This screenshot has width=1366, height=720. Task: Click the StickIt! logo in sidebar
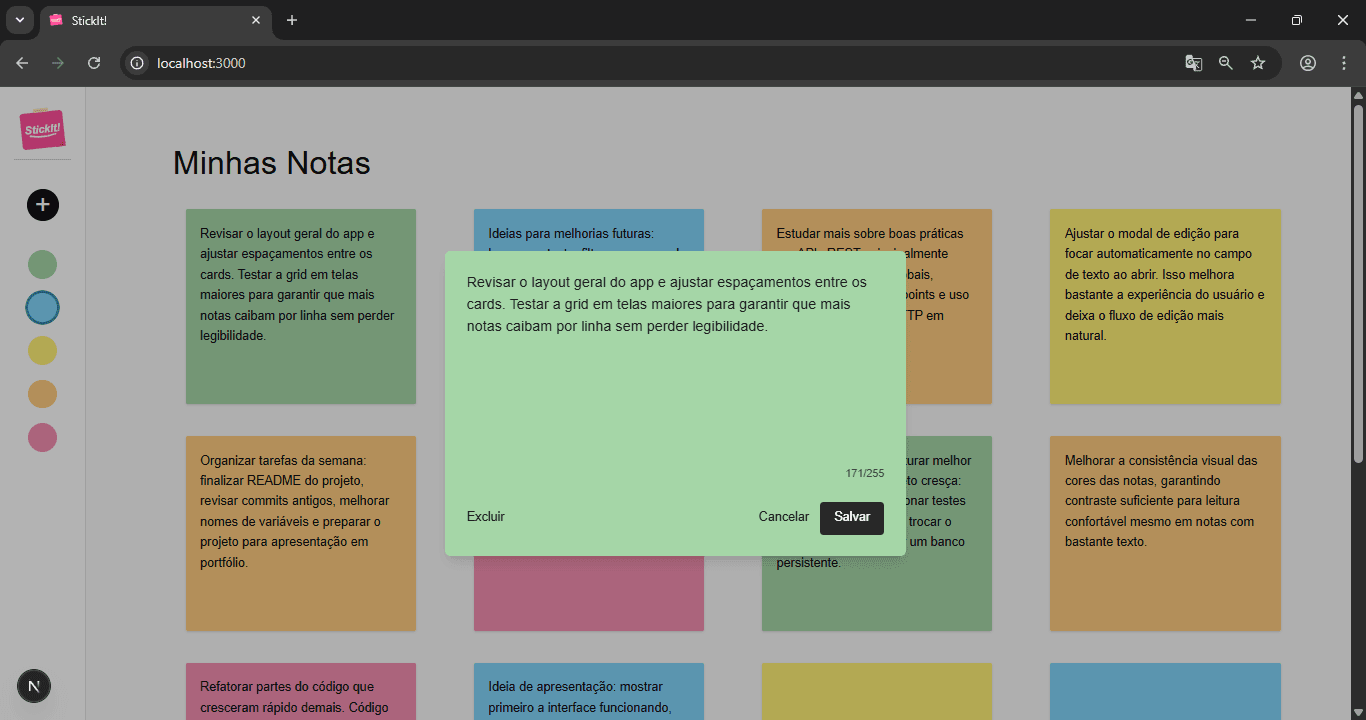click(42, 129)
